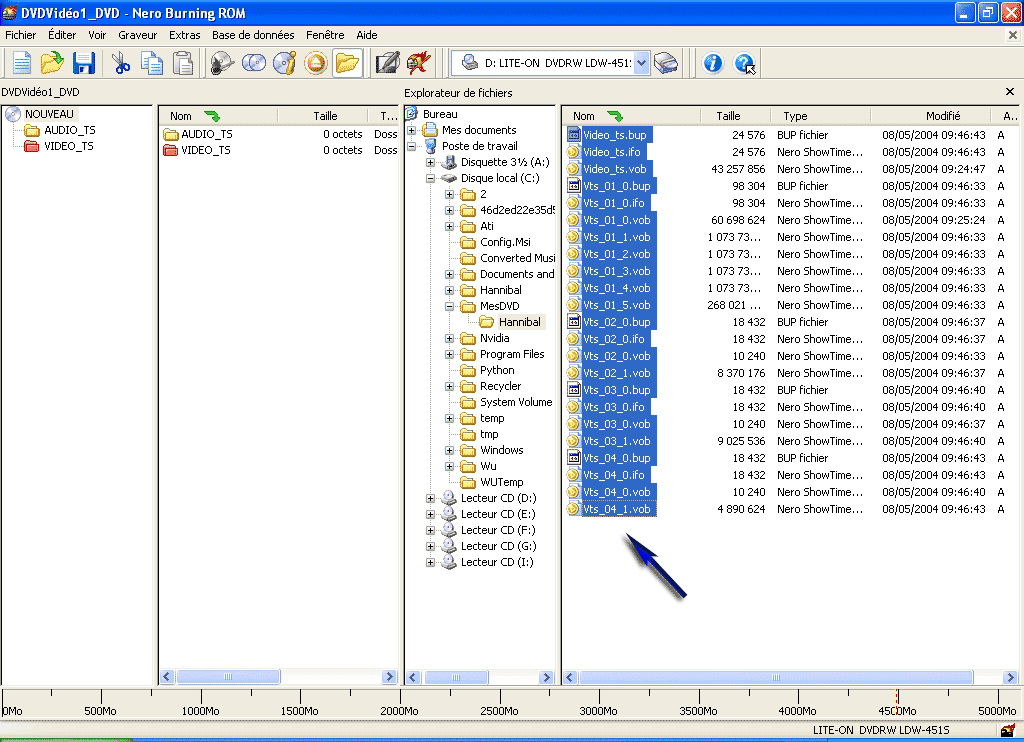The width and height of the screenshot is (1024, 742).
Task: Click the 4500Mo capacity marker on disc gauge
Action: (x=897, y=711)
